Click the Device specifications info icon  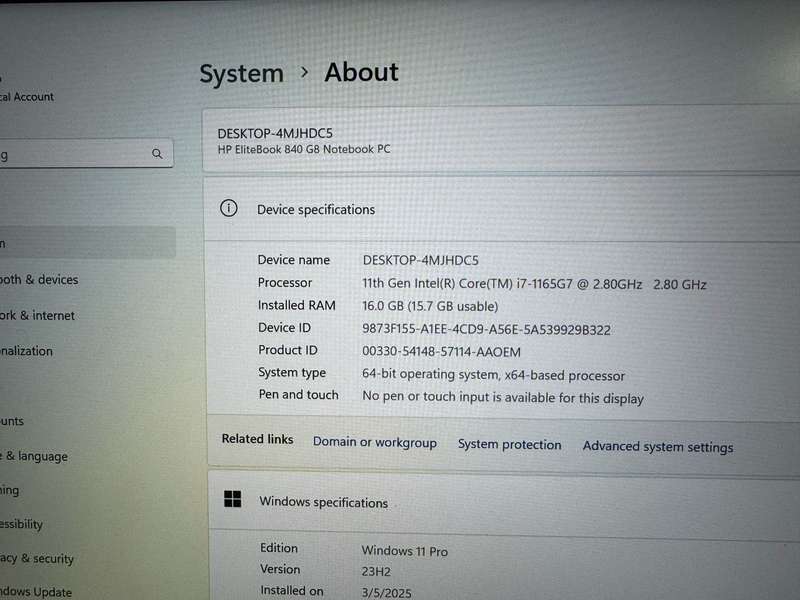click(x=229, y=208)
